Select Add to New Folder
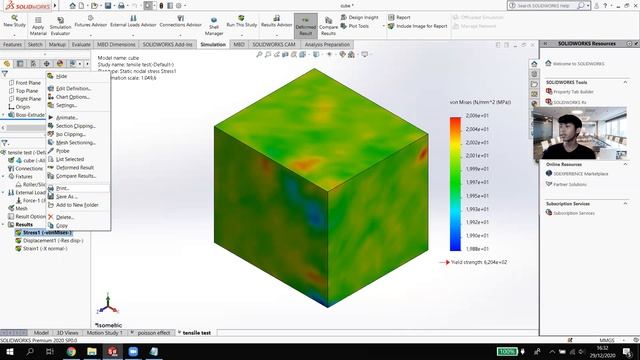 click(77, 205)
